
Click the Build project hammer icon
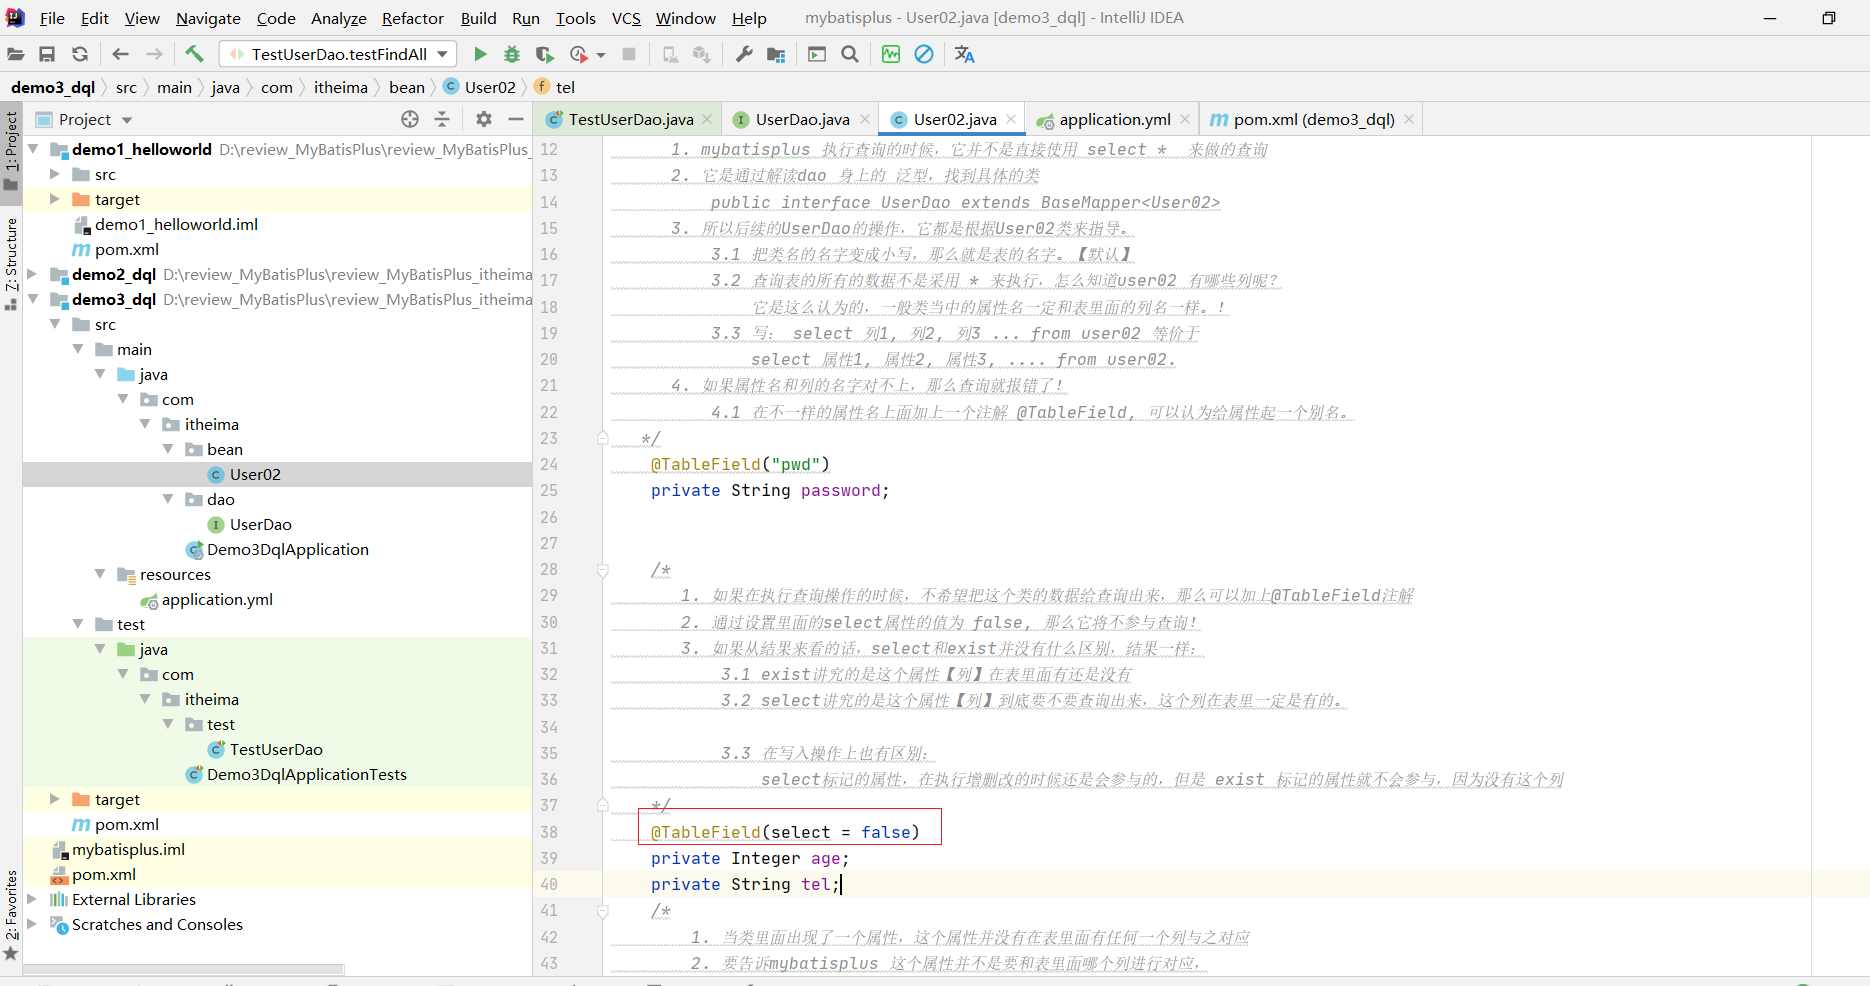[x=194, y=54]
